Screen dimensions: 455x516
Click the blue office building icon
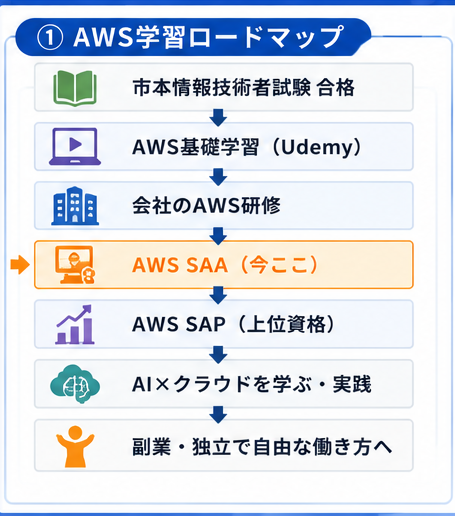coord(75,206)
